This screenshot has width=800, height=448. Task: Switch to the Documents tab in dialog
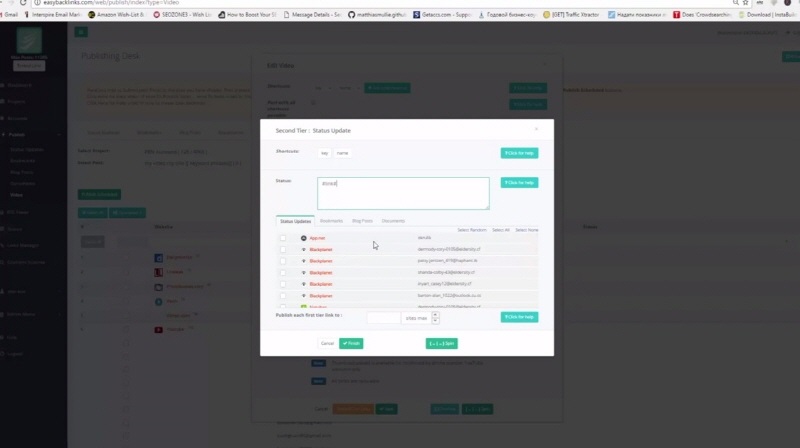pos(393,221)
